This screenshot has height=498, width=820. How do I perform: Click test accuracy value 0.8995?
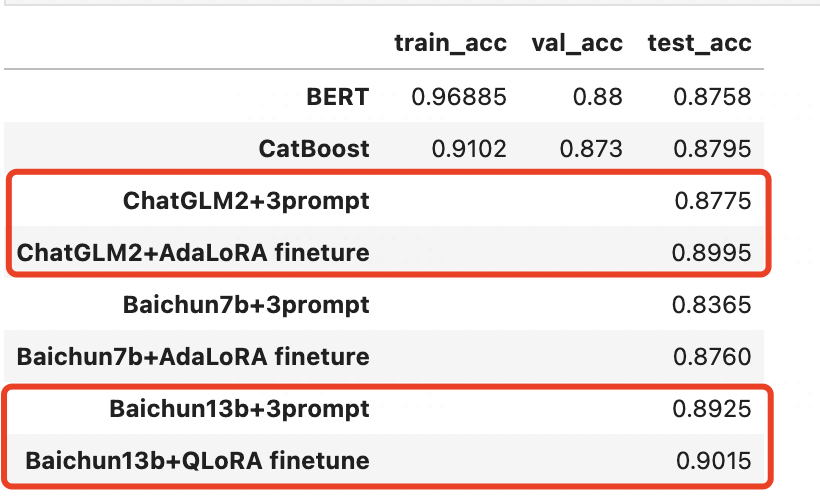coord(711,253)
